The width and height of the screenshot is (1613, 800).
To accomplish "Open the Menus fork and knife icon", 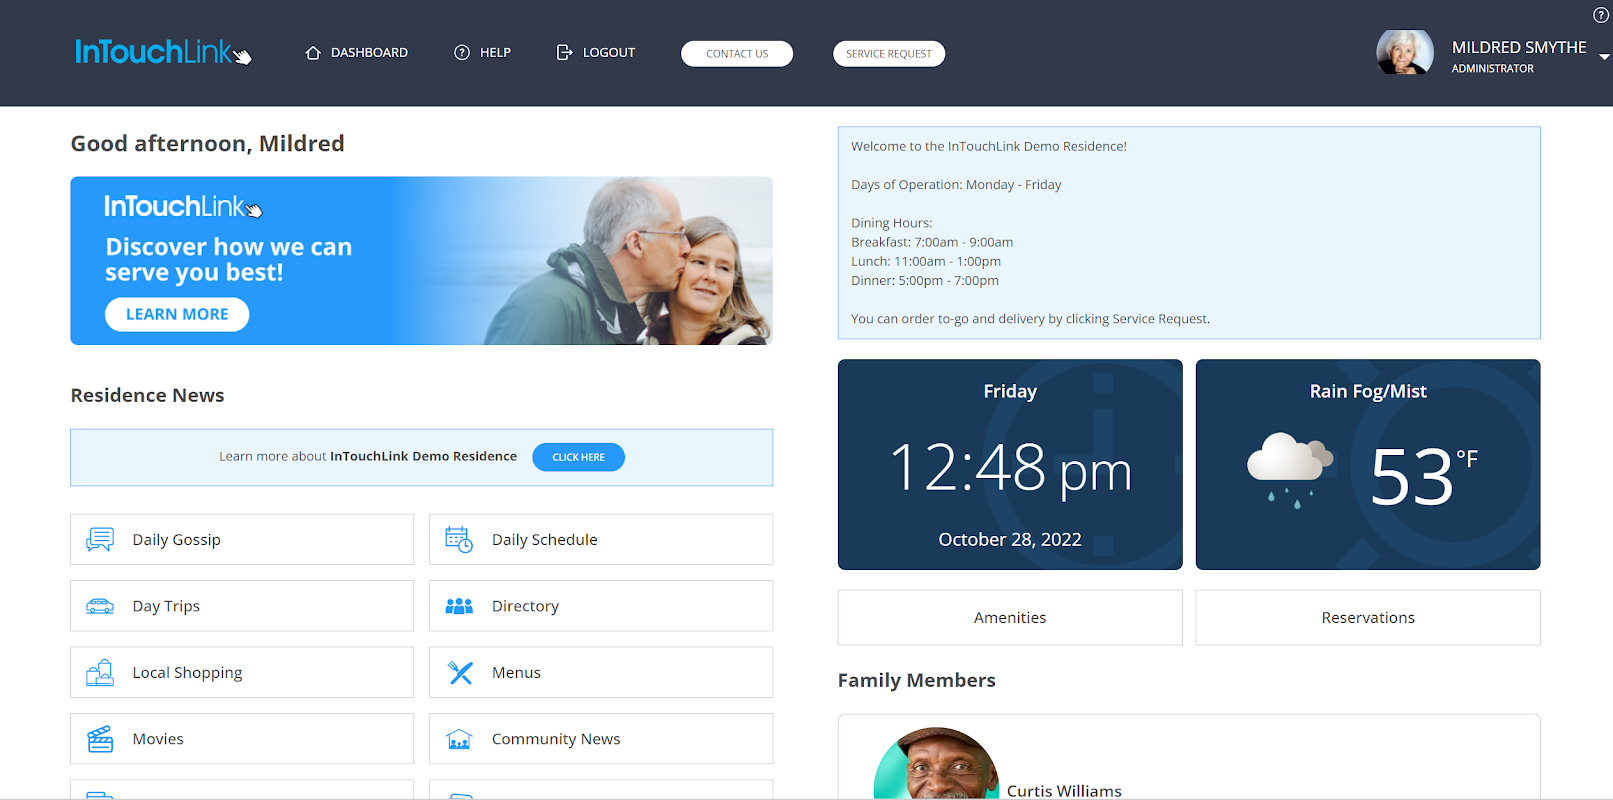I will tap(460, 673).
